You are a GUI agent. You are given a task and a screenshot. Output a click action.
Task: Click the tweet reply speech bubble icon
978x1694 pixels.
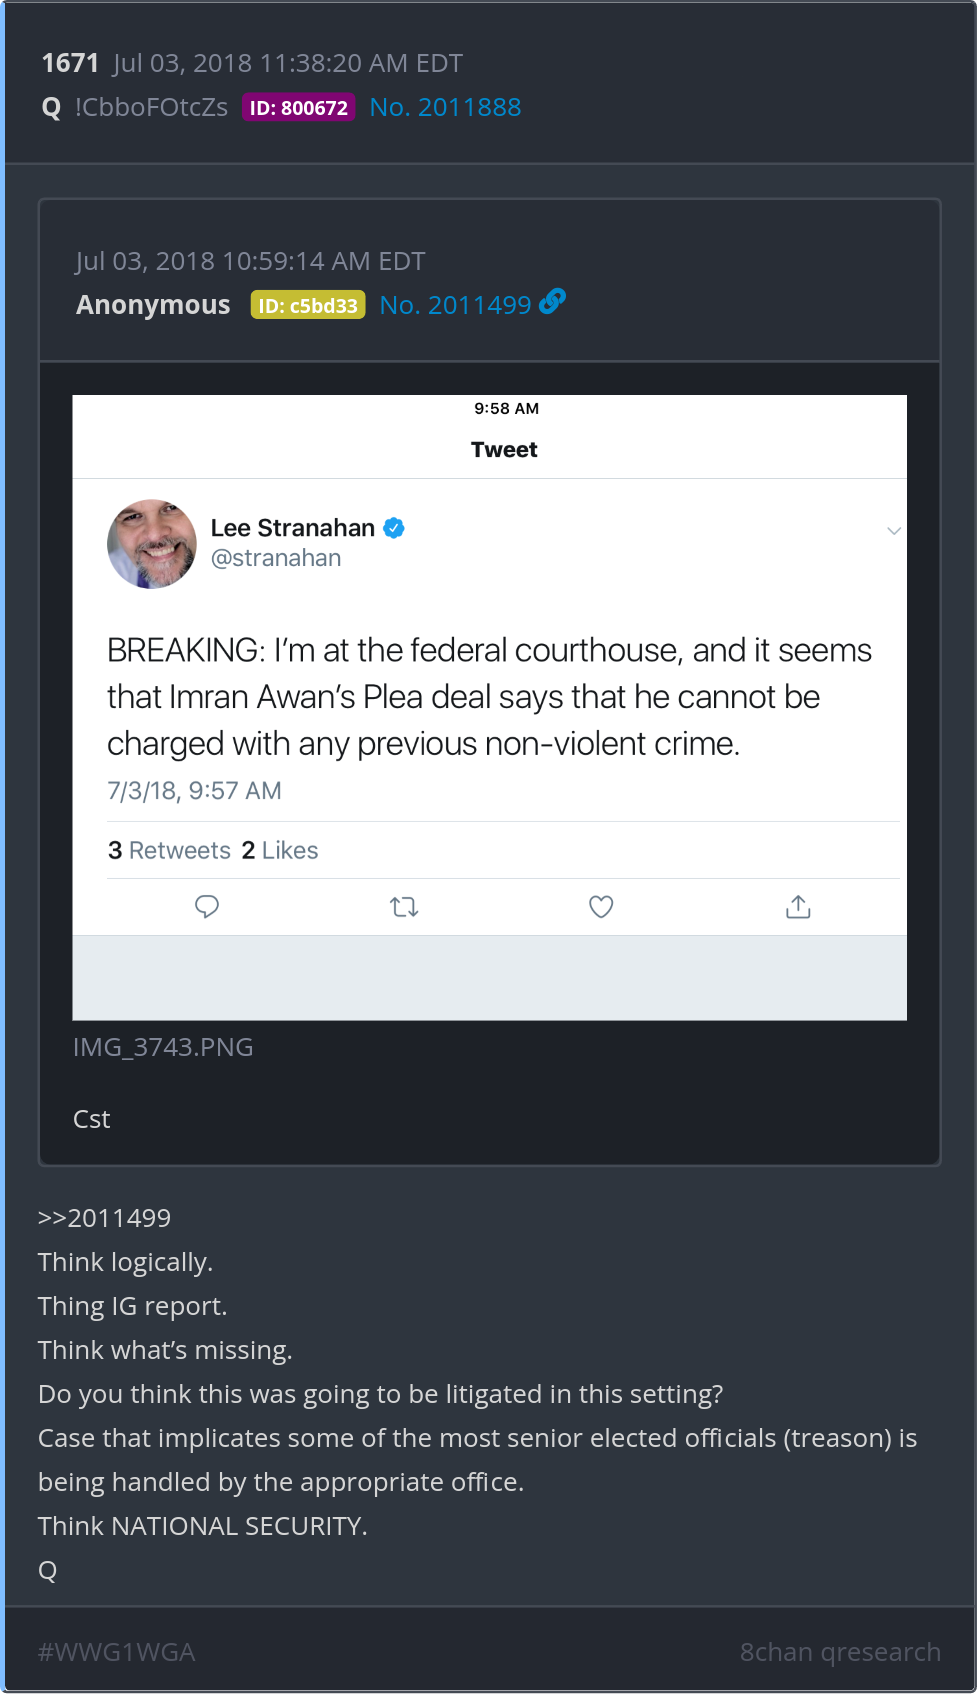pos(207,907)
